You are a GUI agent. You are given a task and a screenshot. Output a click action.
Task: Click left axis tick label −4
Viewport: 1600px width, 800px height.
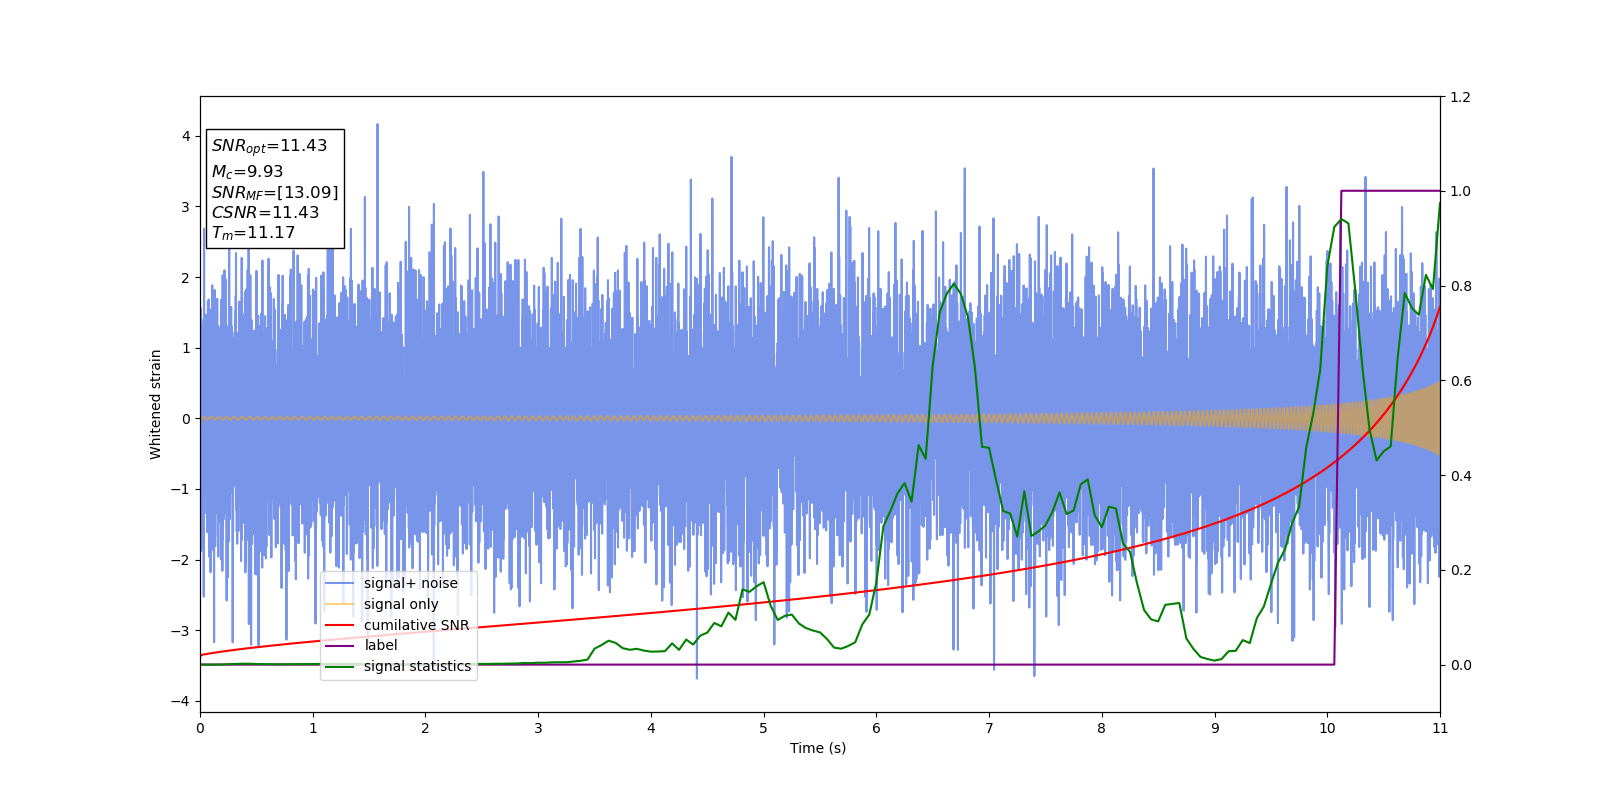[x=180, y=701]
